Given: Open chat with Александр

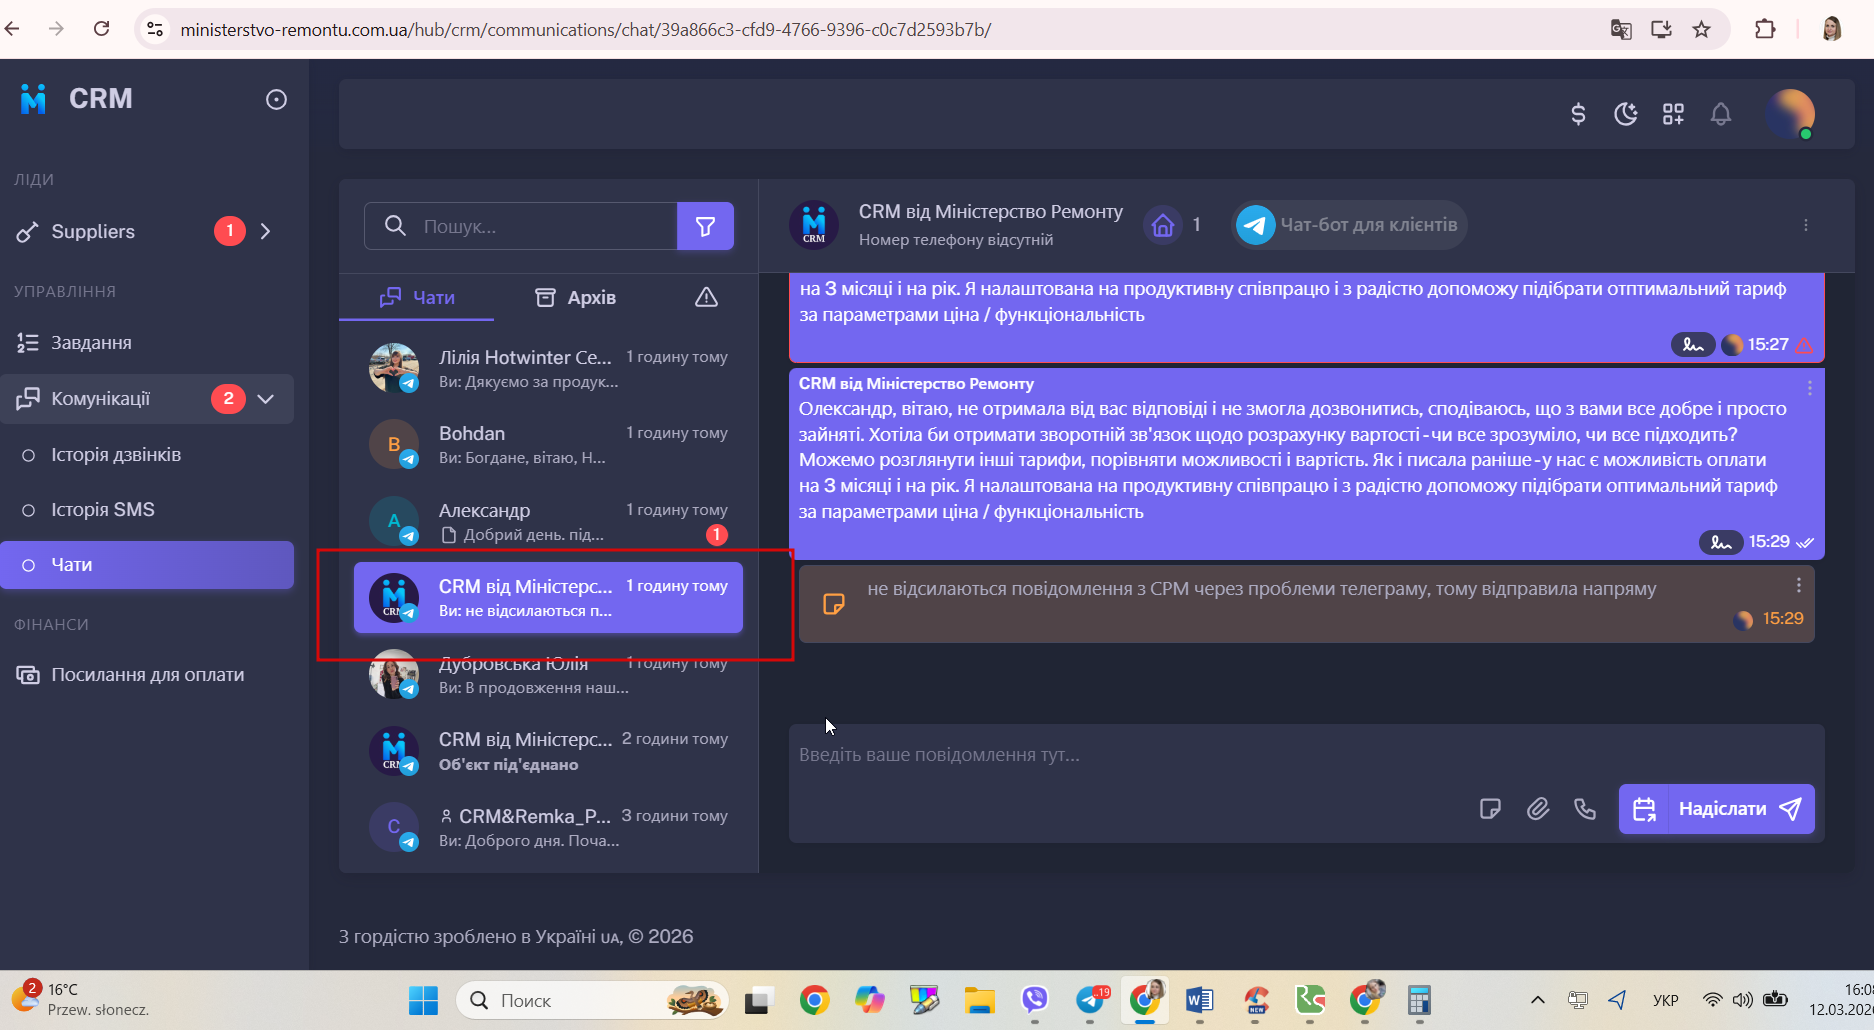Looking at the screenshot, I should pyautogui.click(x=548, y=522).
